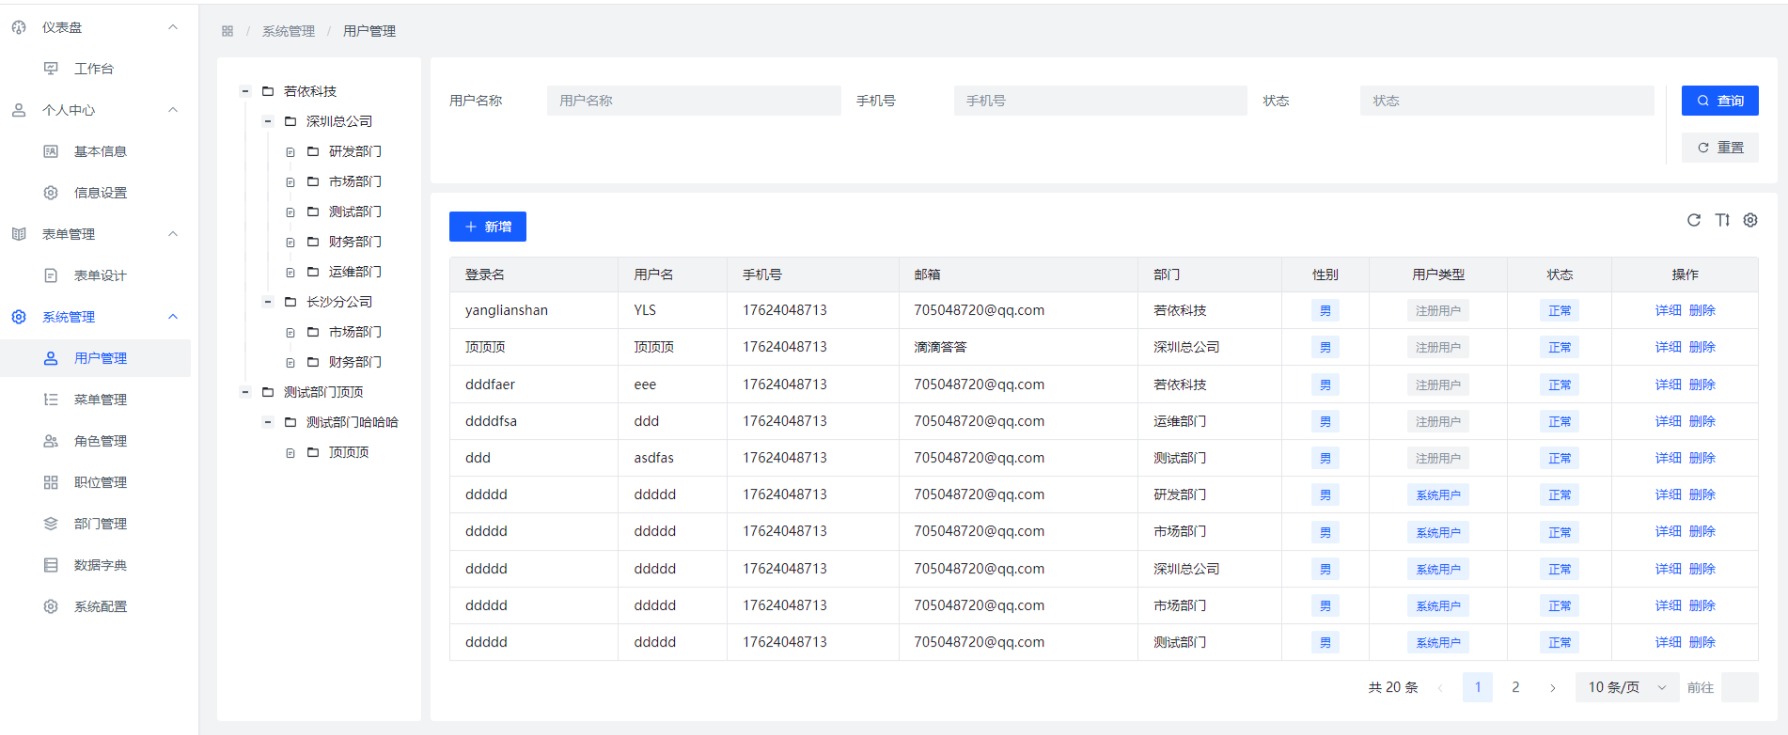Open 用户管理 in the sidebar

(x=95, y=358)
